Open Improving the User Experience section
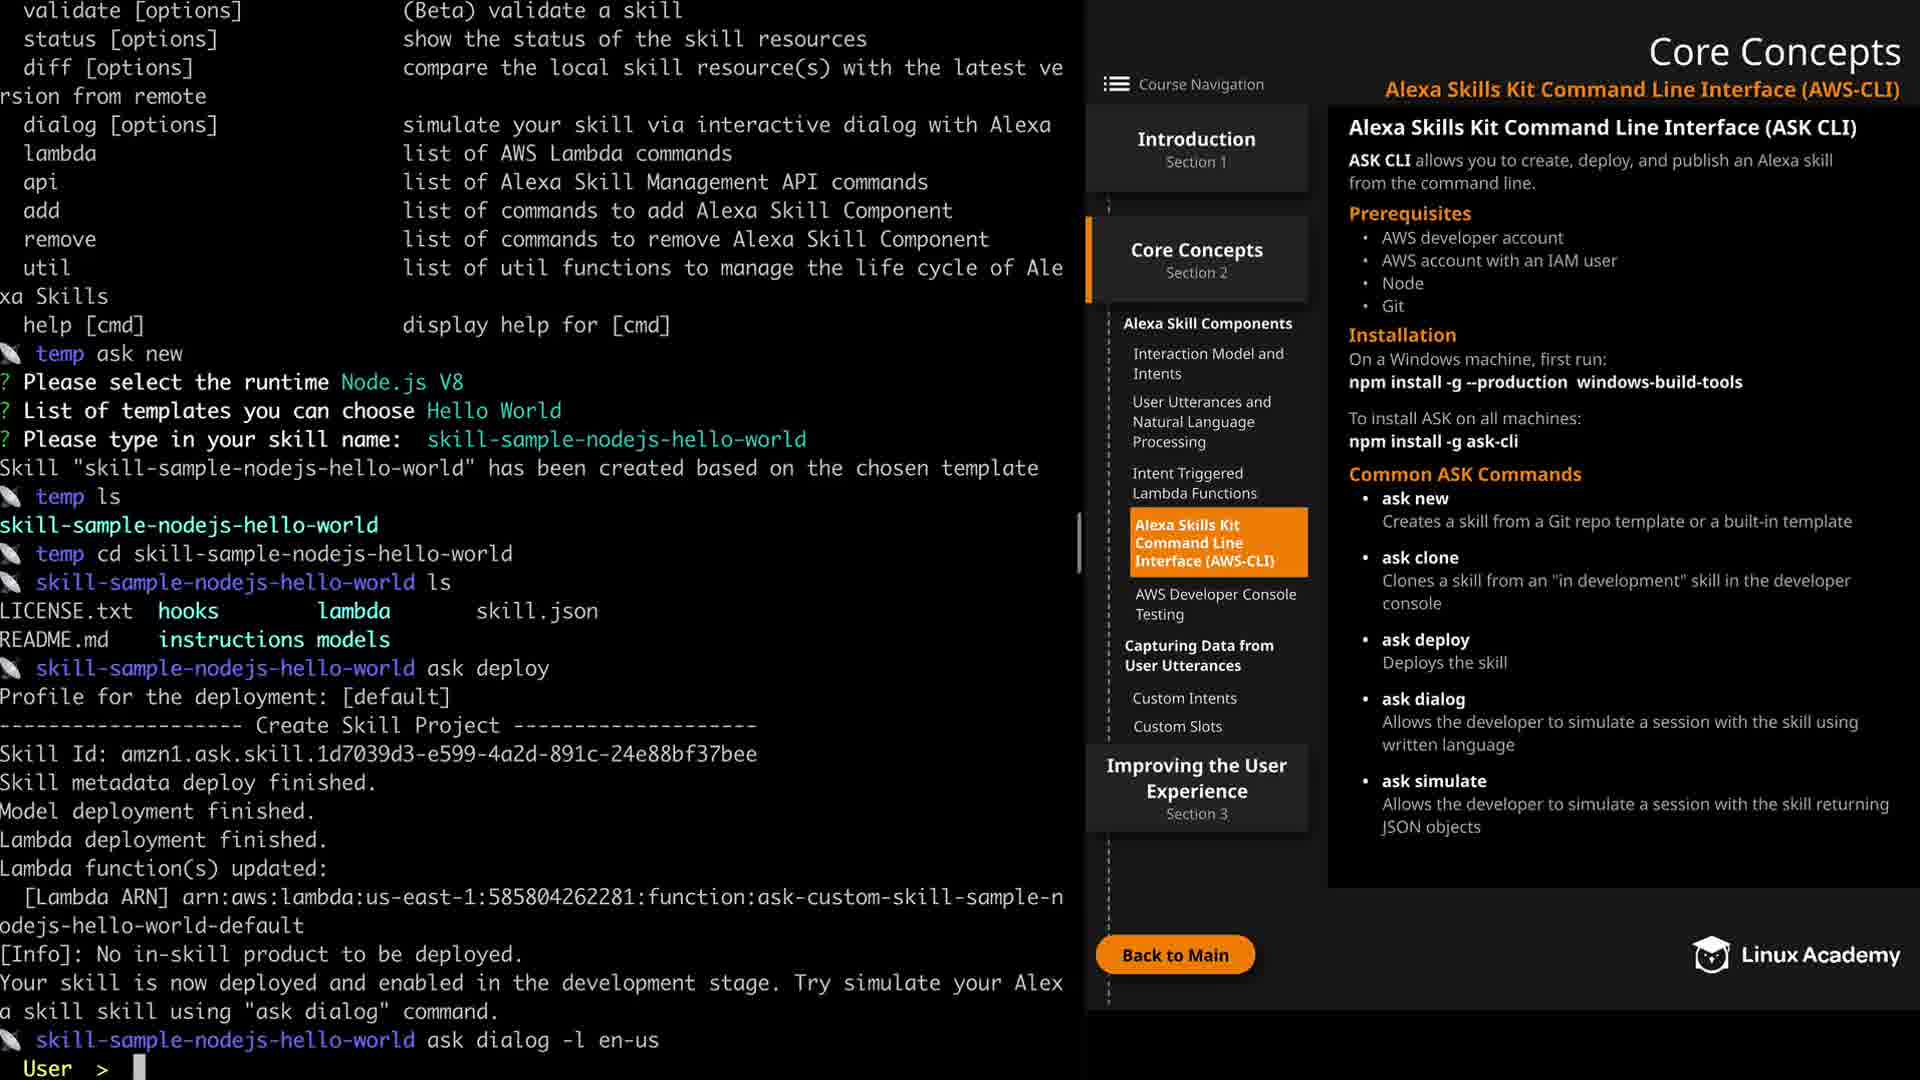1920x1080 pixels. [x=1196, y=788]
